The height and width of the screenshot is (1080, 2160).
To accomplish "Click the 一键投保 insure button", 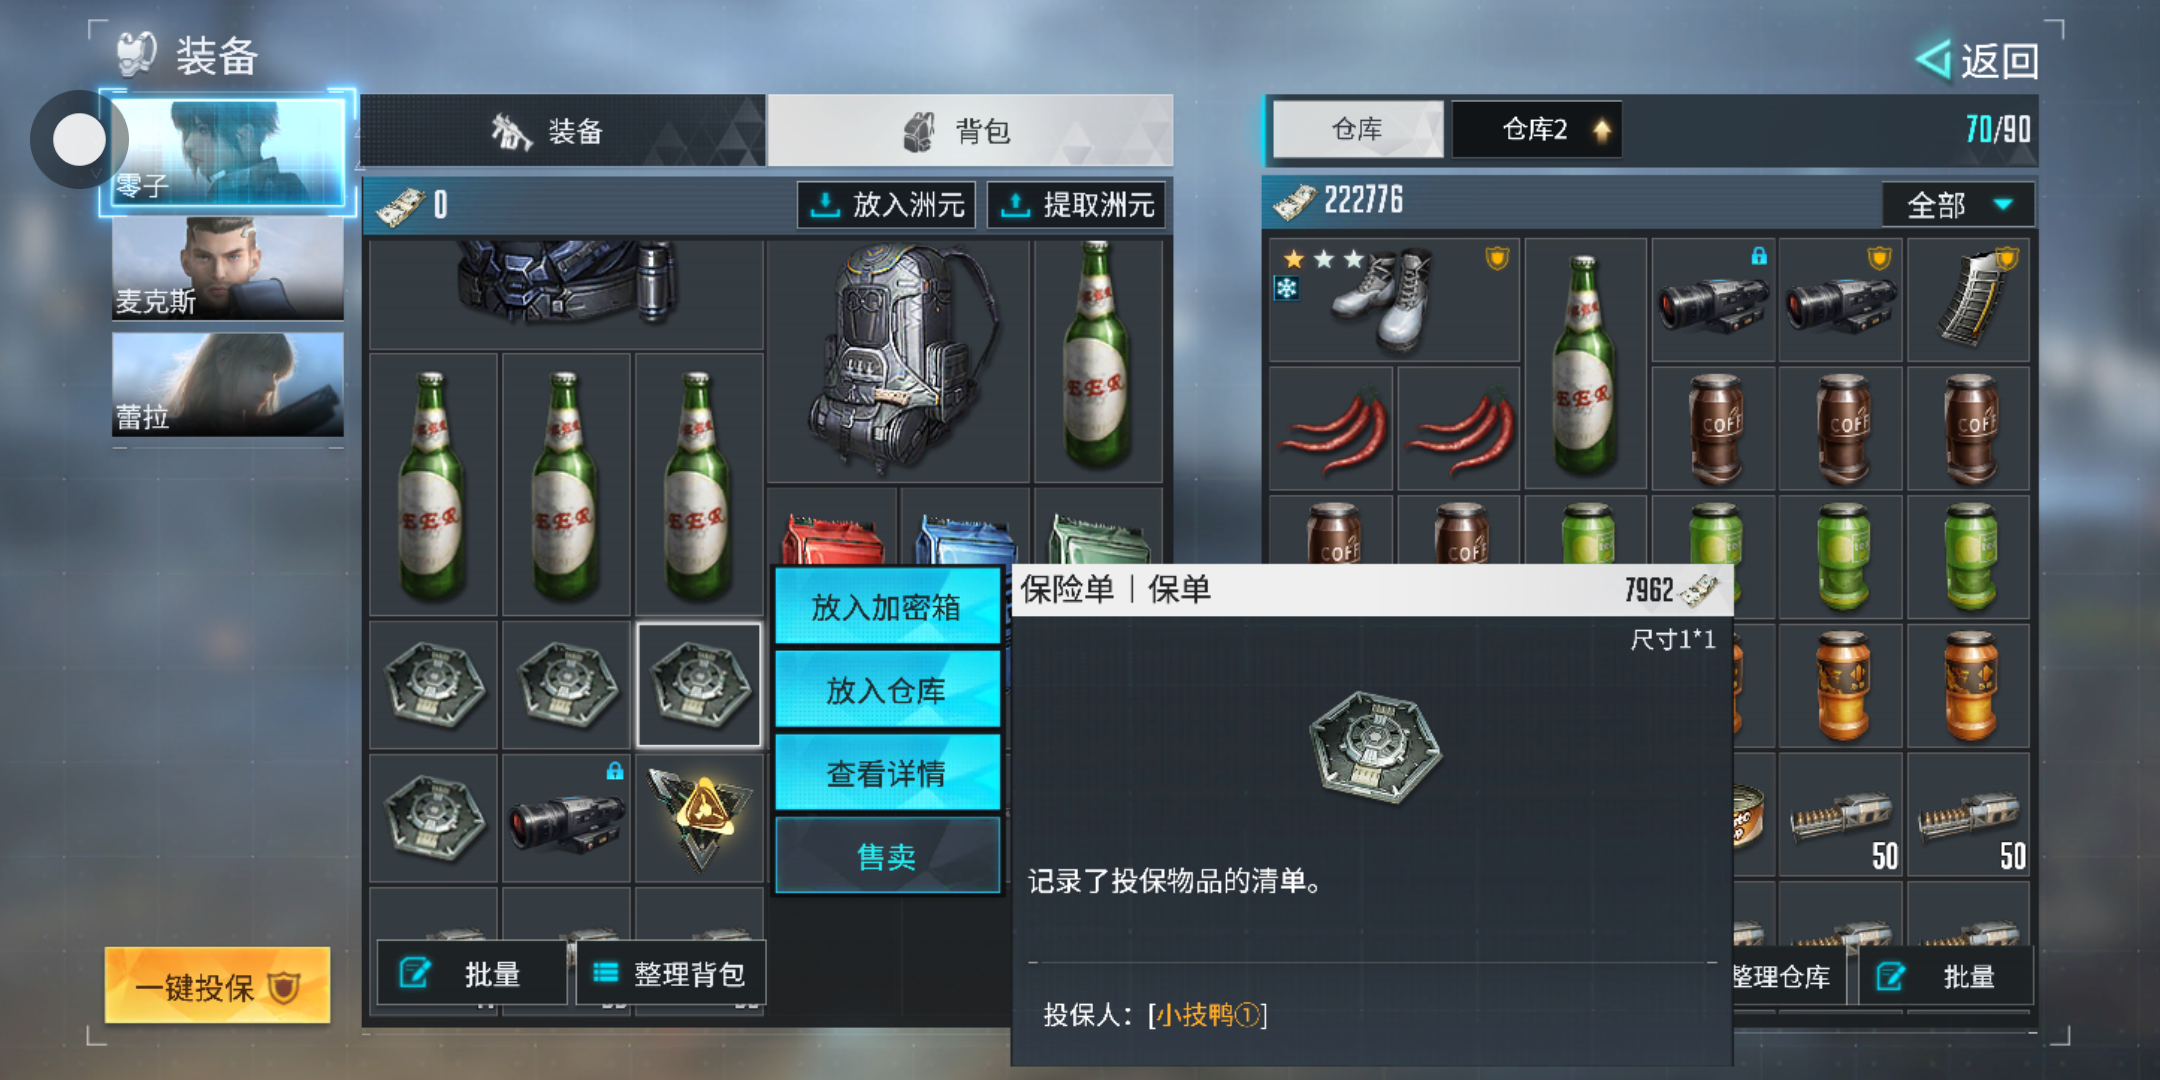I will click(x=217, y=987).
